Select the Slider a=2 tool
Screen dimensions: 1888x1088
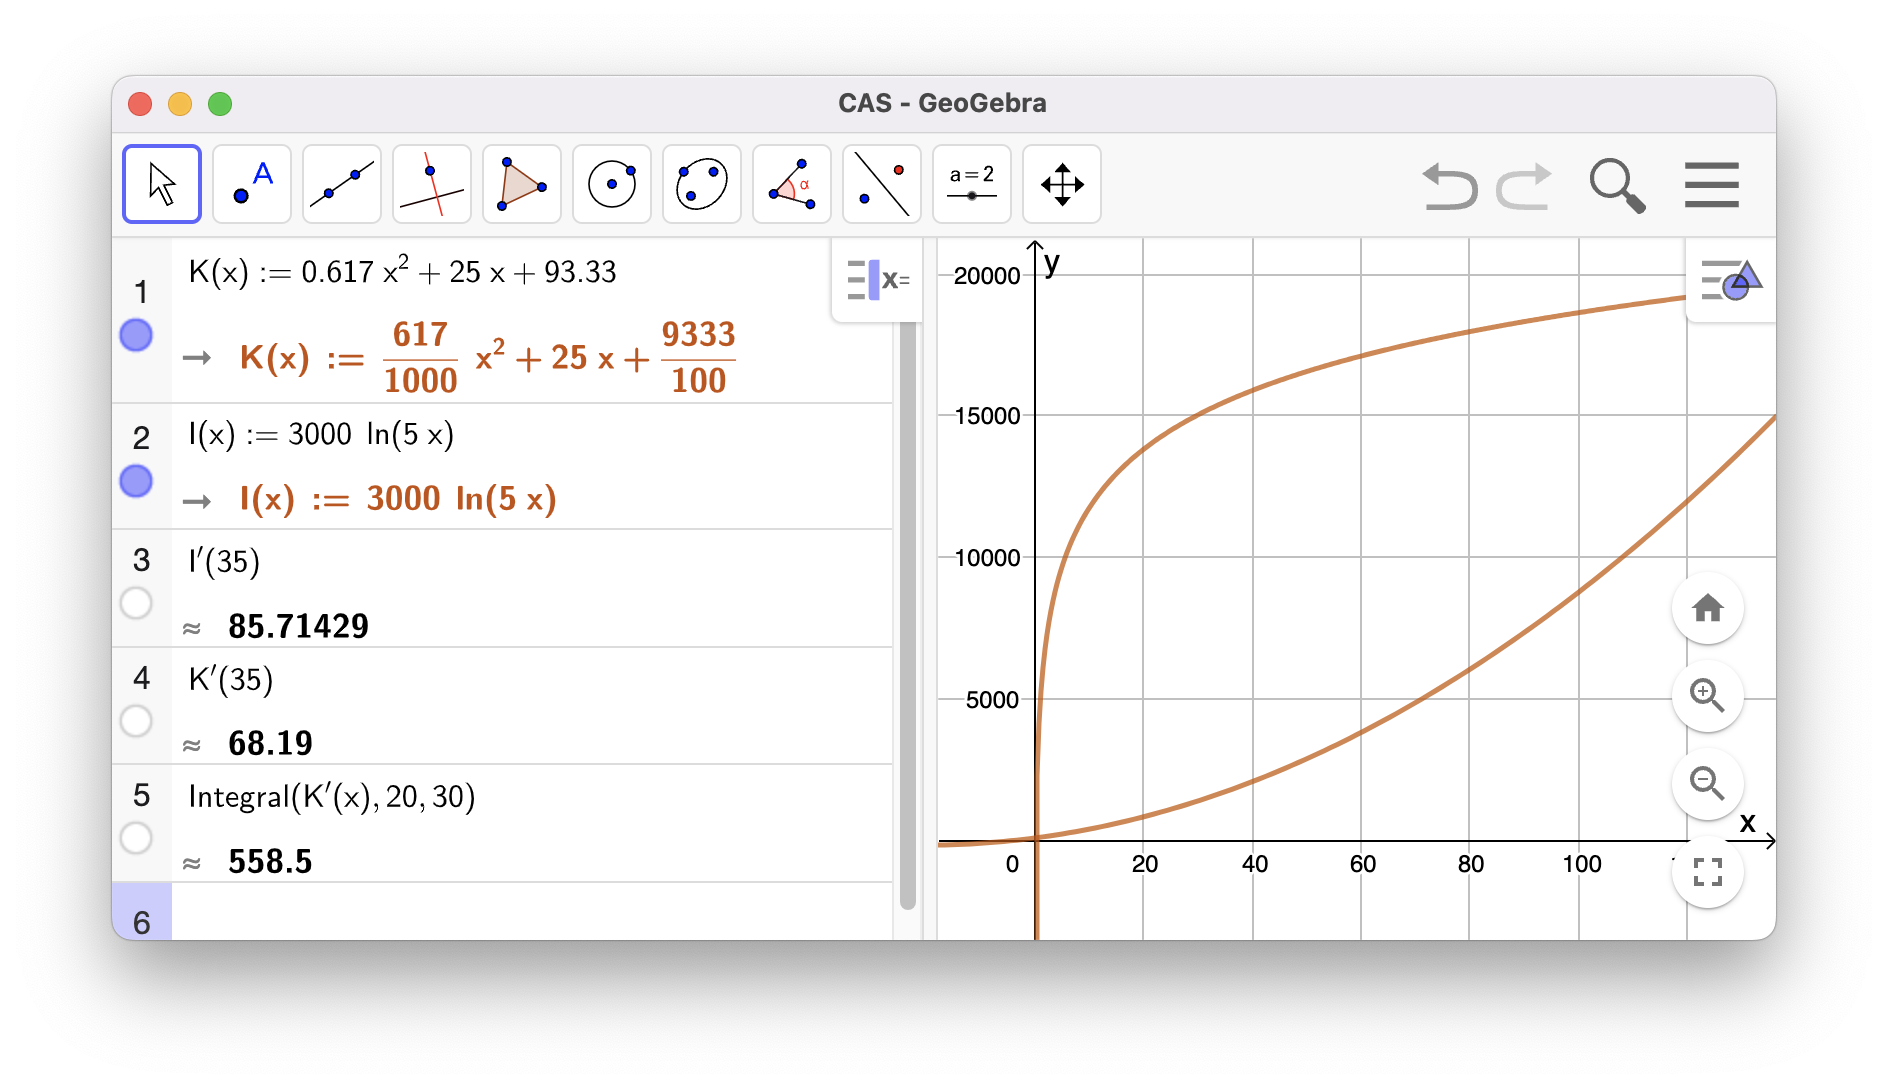click(x=972, y=184)
